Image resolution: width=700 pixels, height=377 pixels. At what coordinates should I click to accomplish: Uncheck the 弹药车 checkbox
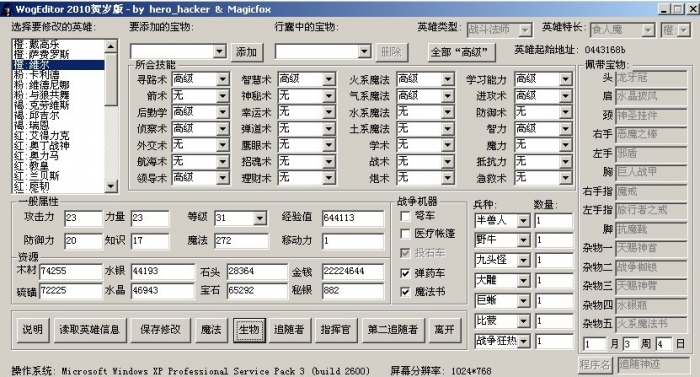pyautogui.click(x=405, y=273)
